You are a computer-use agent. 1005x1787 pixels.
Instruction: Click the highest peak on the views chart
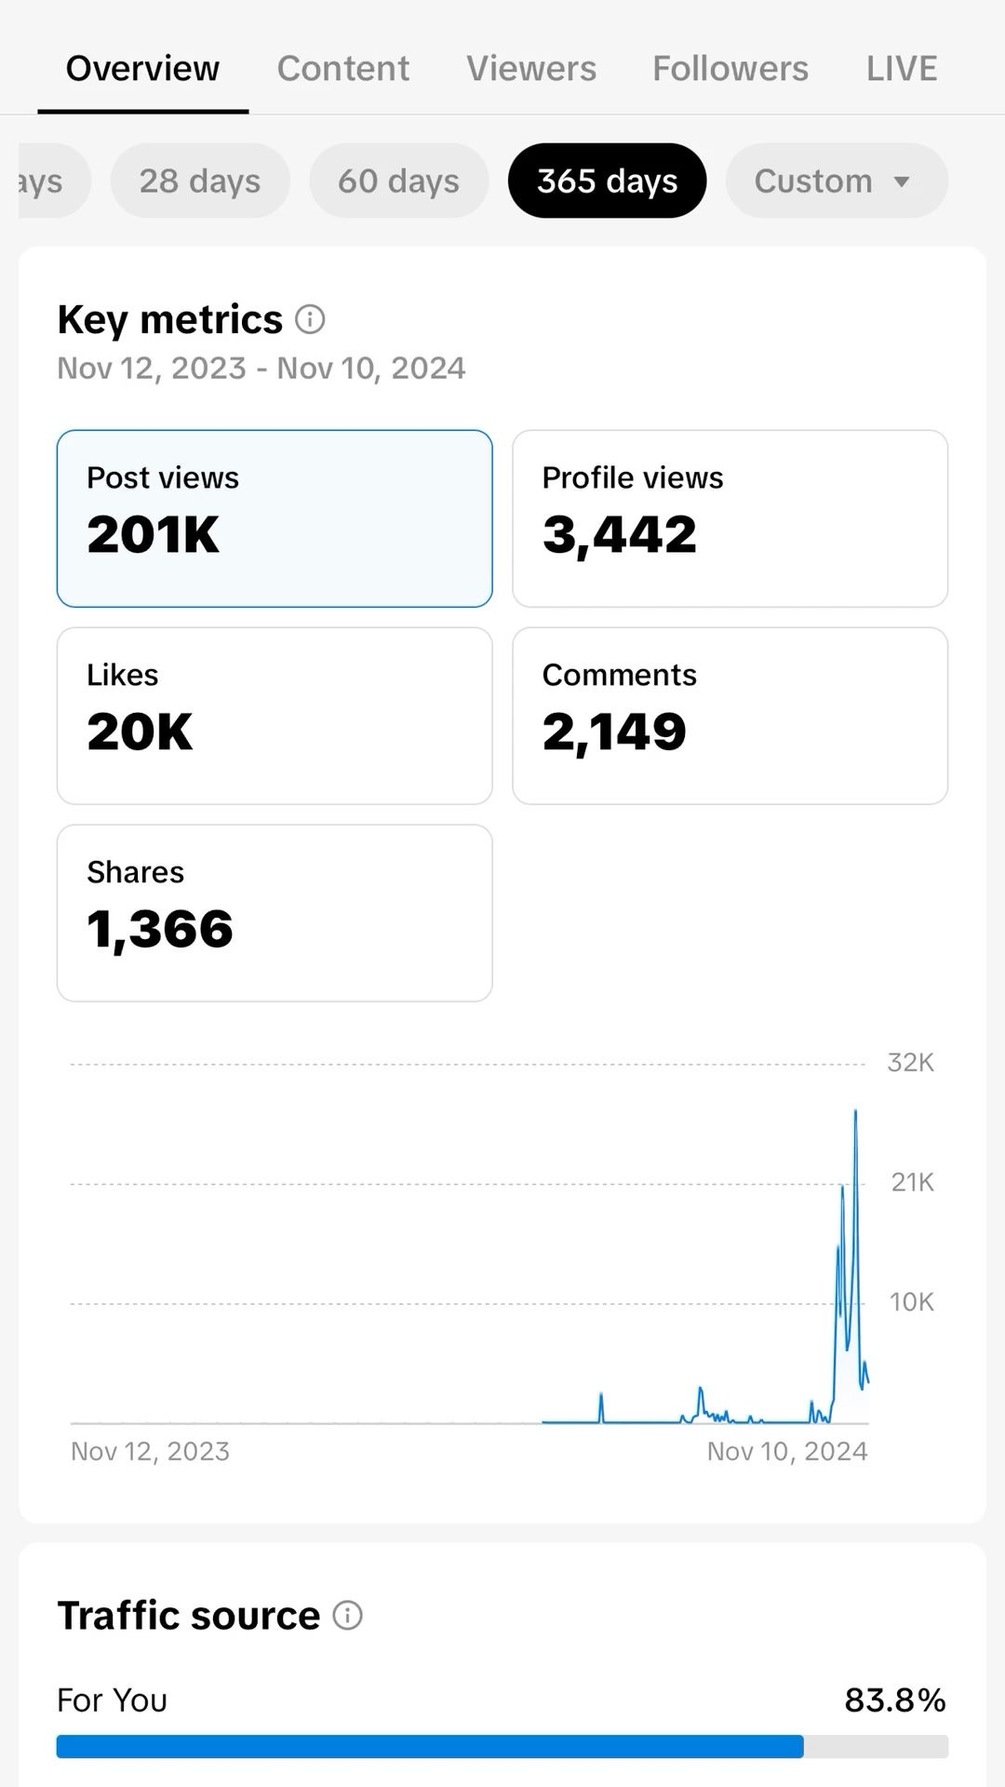coord(855,1112)
